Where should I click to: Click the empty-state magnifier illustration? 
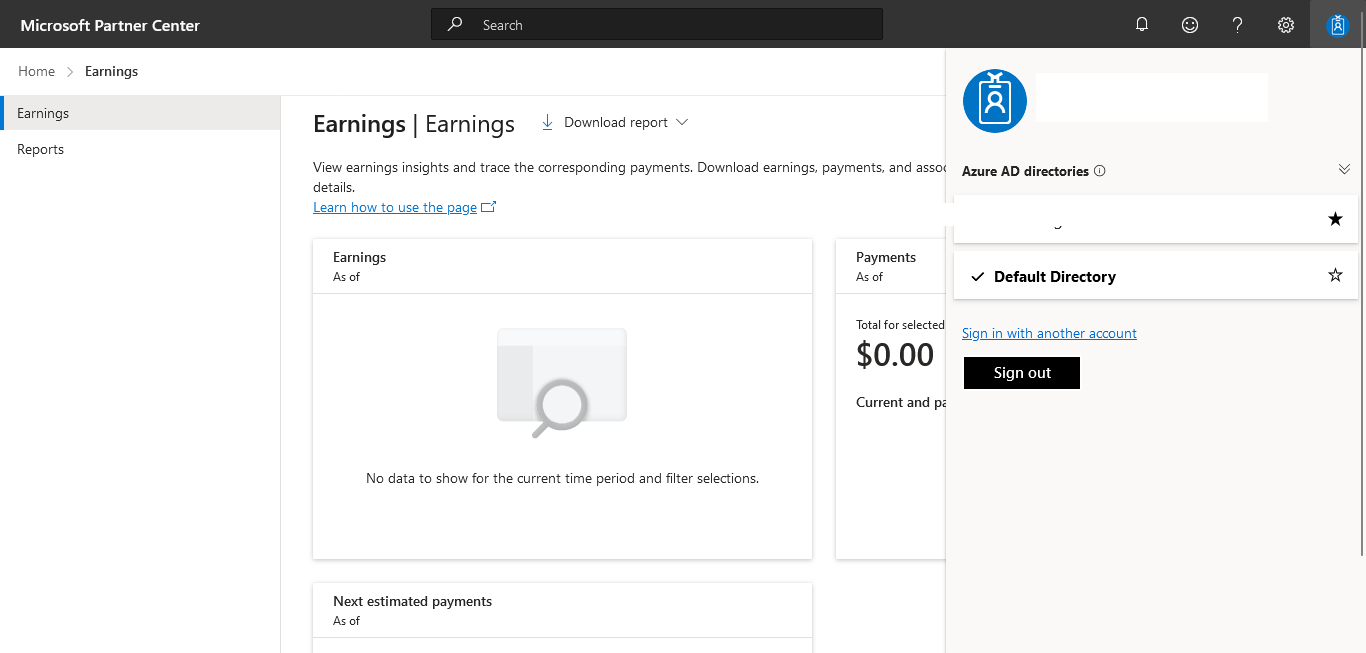pyautogui.click(x=562, y=383)
